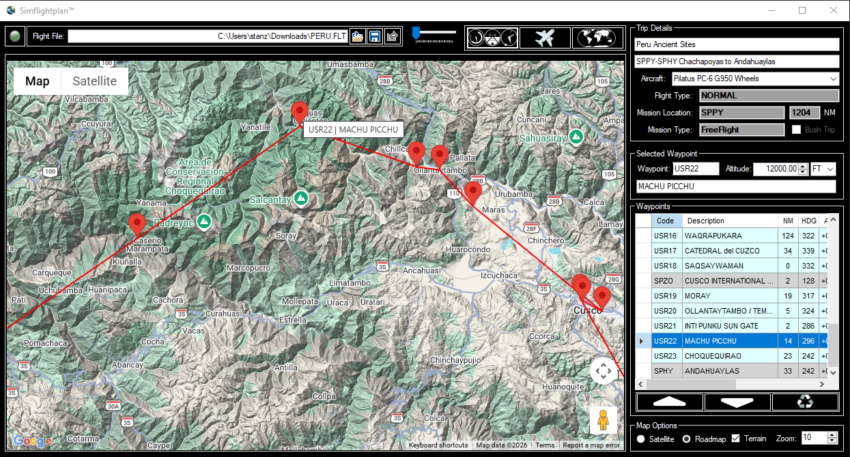Click the HDG column header

(x=808, y=221)
